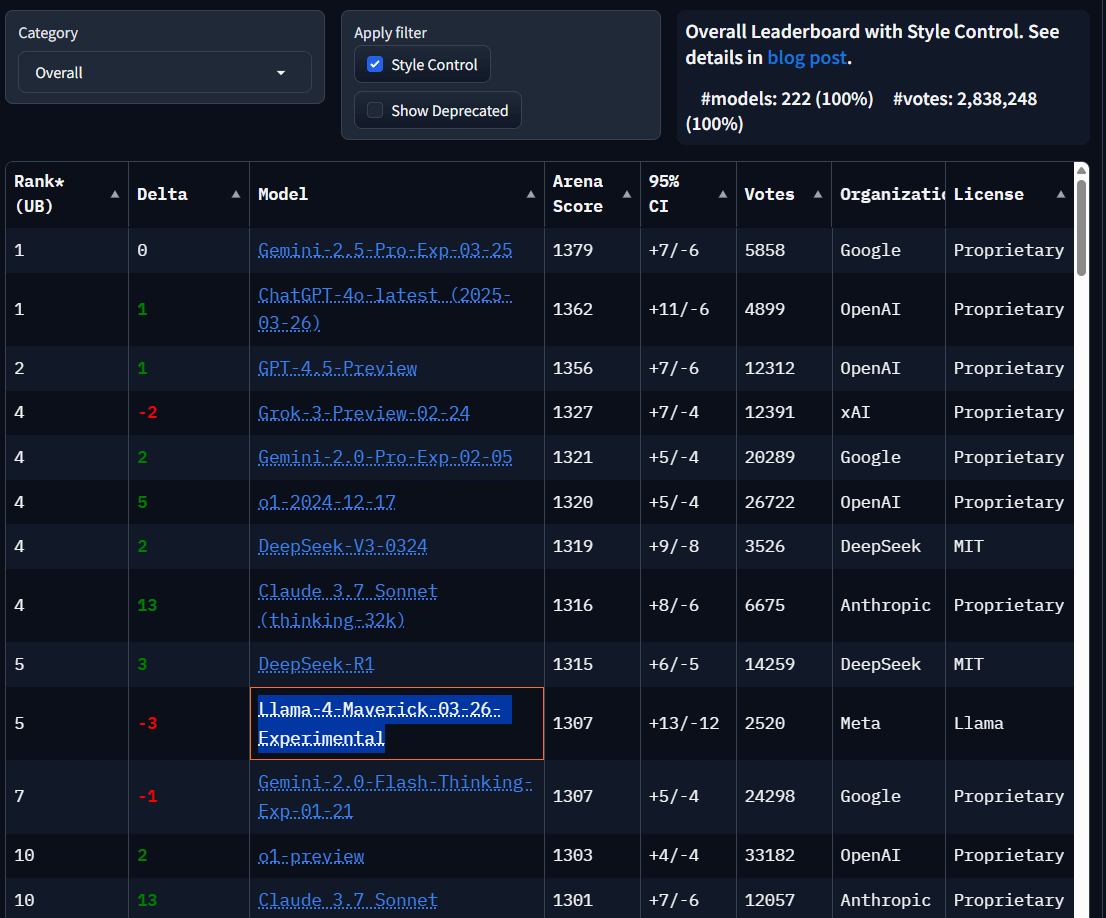Sort by Rank column arrow icon
Screen dimensions: 1106x918
115,194
